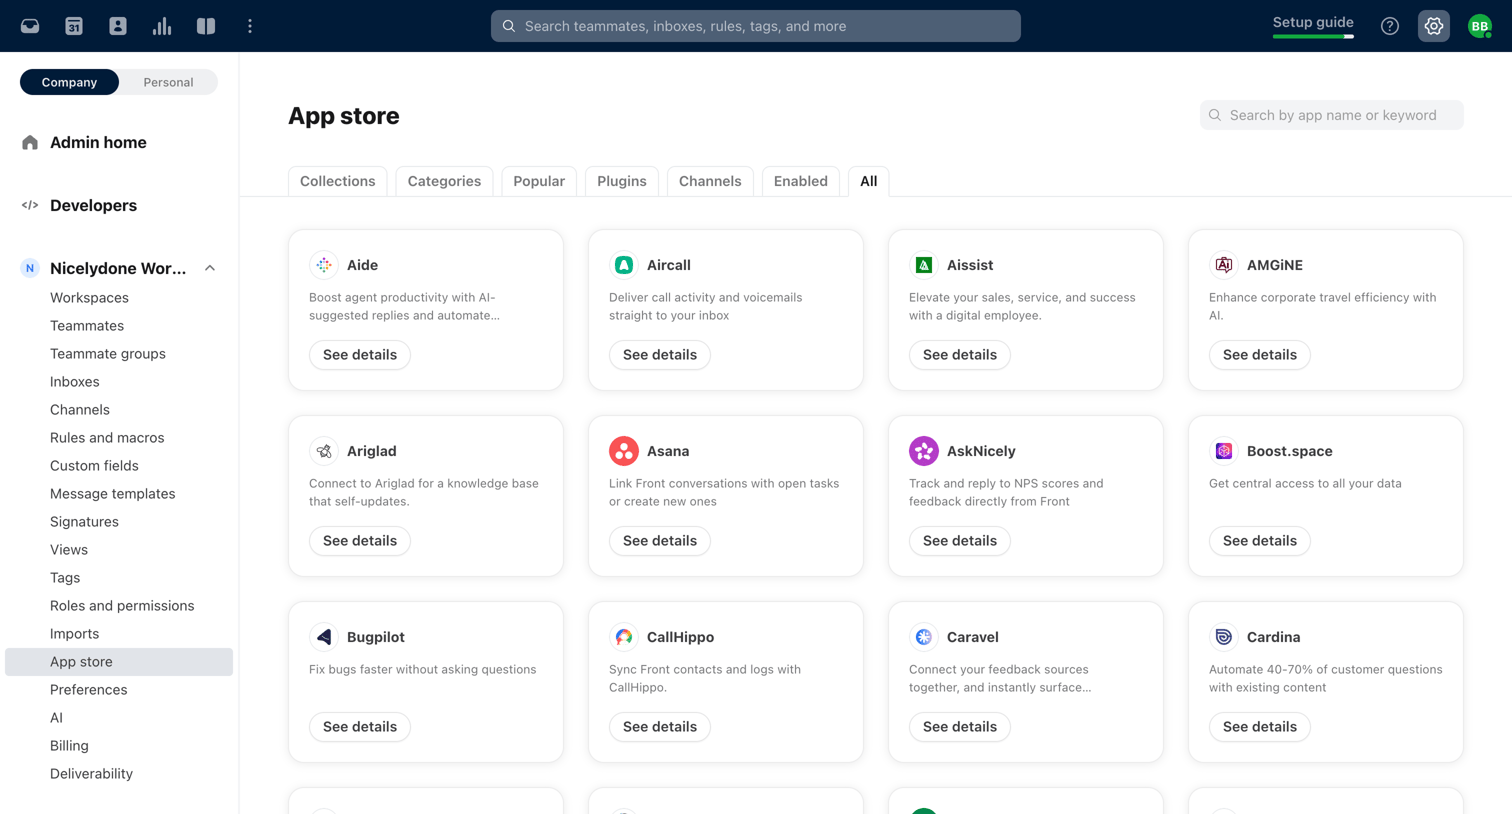
Task: Click the settings gear icon
Action: click(x=1434, y=26)
